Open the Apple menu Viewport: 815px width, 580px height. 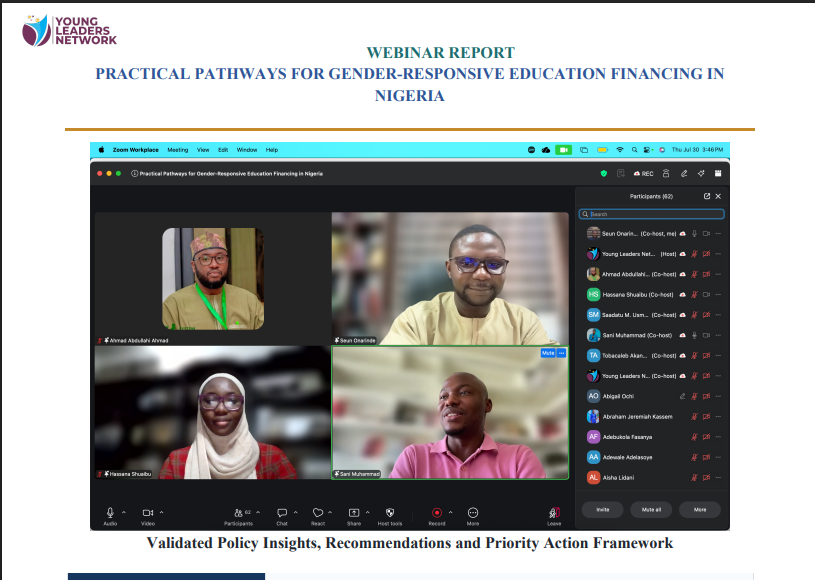(x=101, y=150)
